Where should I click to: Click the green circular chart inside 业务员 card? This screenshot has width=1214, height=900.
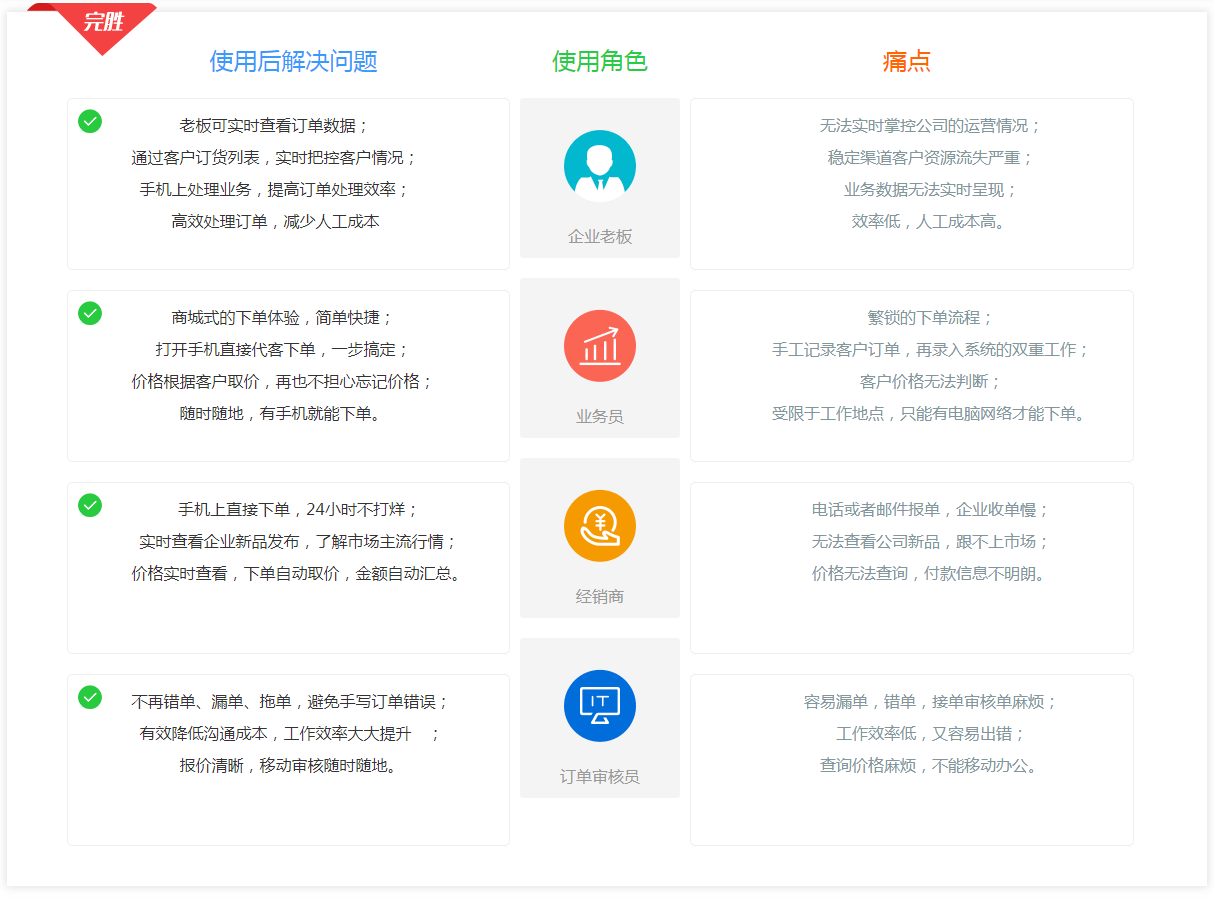pyautogui.click(x=599, y=345)
